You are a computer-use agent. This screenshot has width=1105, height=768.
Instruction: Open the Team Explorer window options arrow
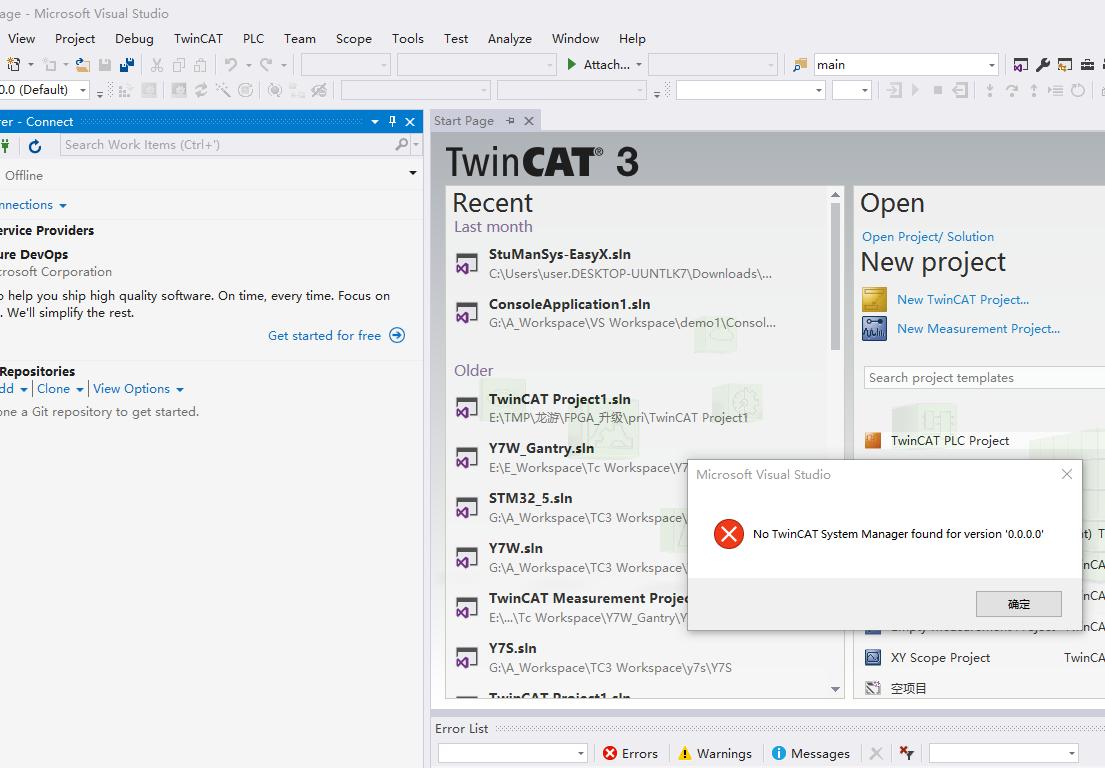pos(375,121)
